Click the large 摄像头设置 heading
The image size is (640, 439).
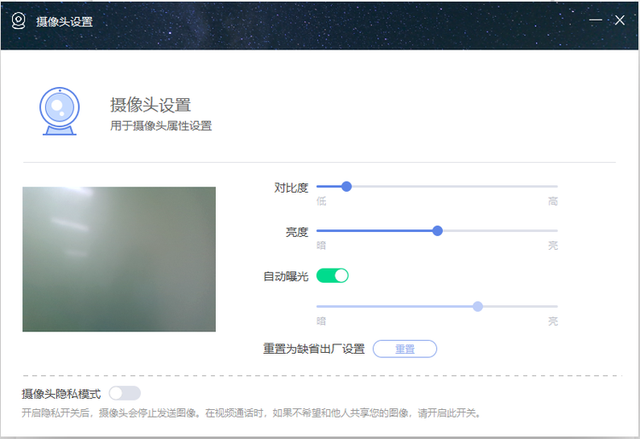pos(151,105)
